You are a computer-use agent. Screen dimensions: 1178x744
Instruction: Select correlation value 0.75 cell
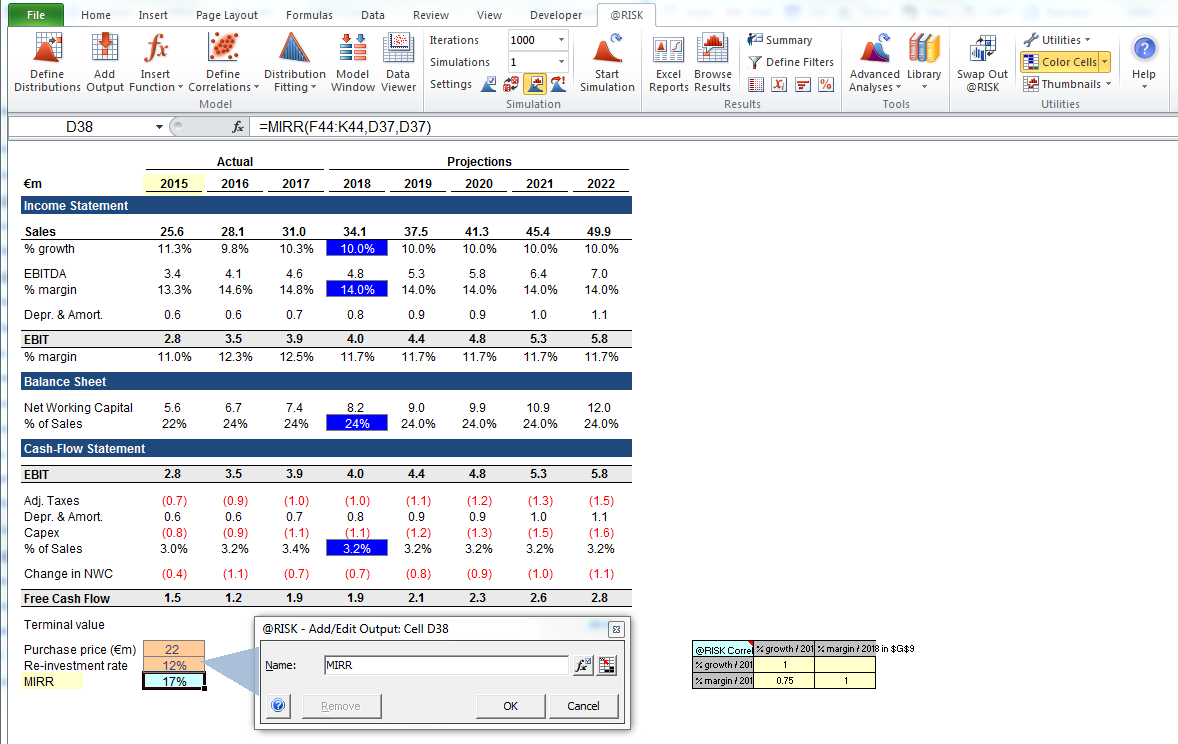coord(784,680)
